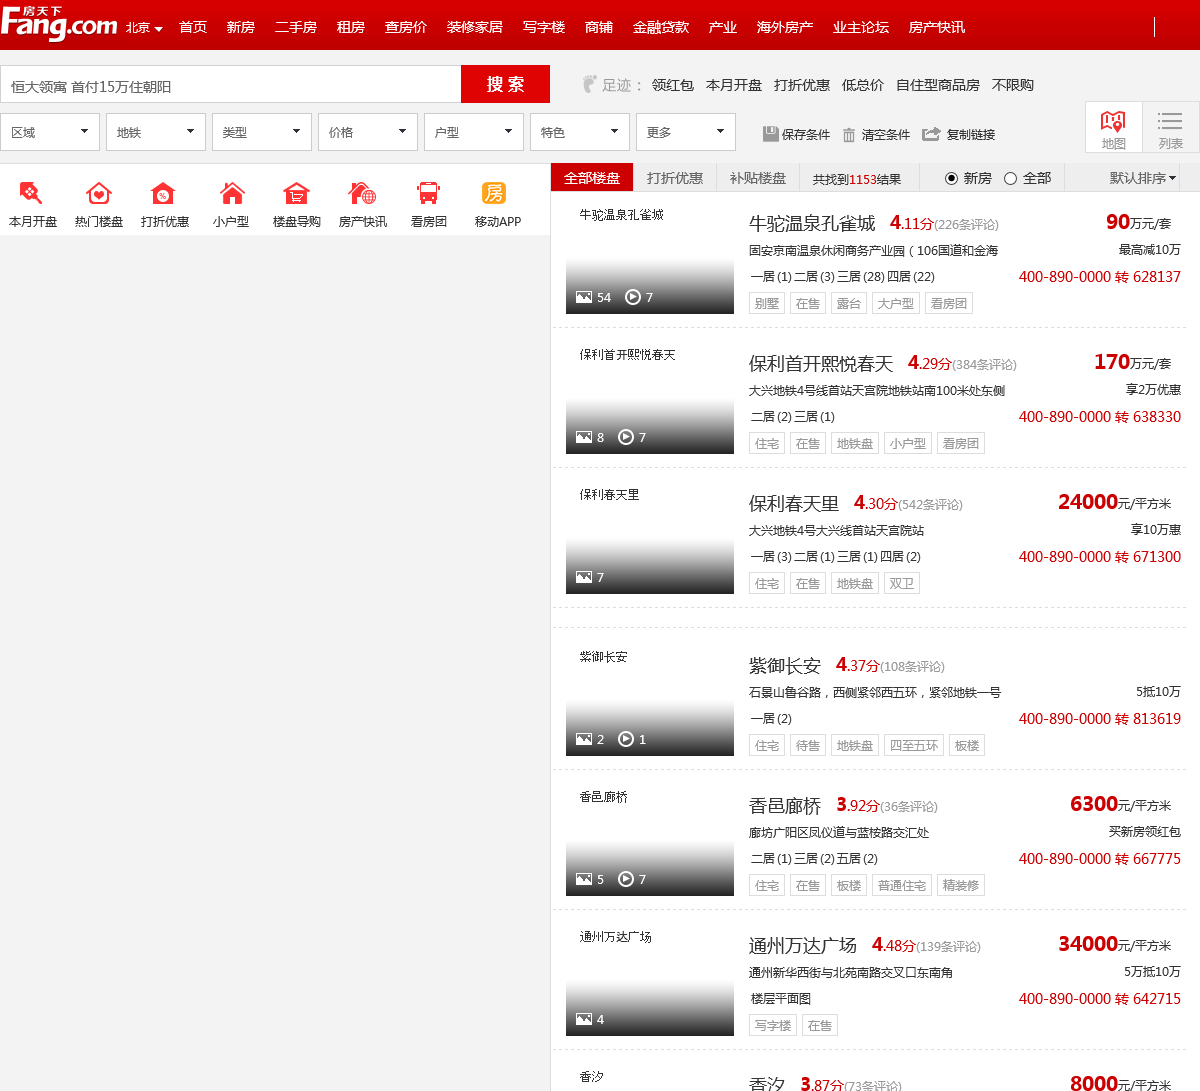Image resolution: width=1200 pixels, height=1091 pixels.
Task: Click the 精装修 tag on 香邑廊桥
Action: (x=961, y=885)
